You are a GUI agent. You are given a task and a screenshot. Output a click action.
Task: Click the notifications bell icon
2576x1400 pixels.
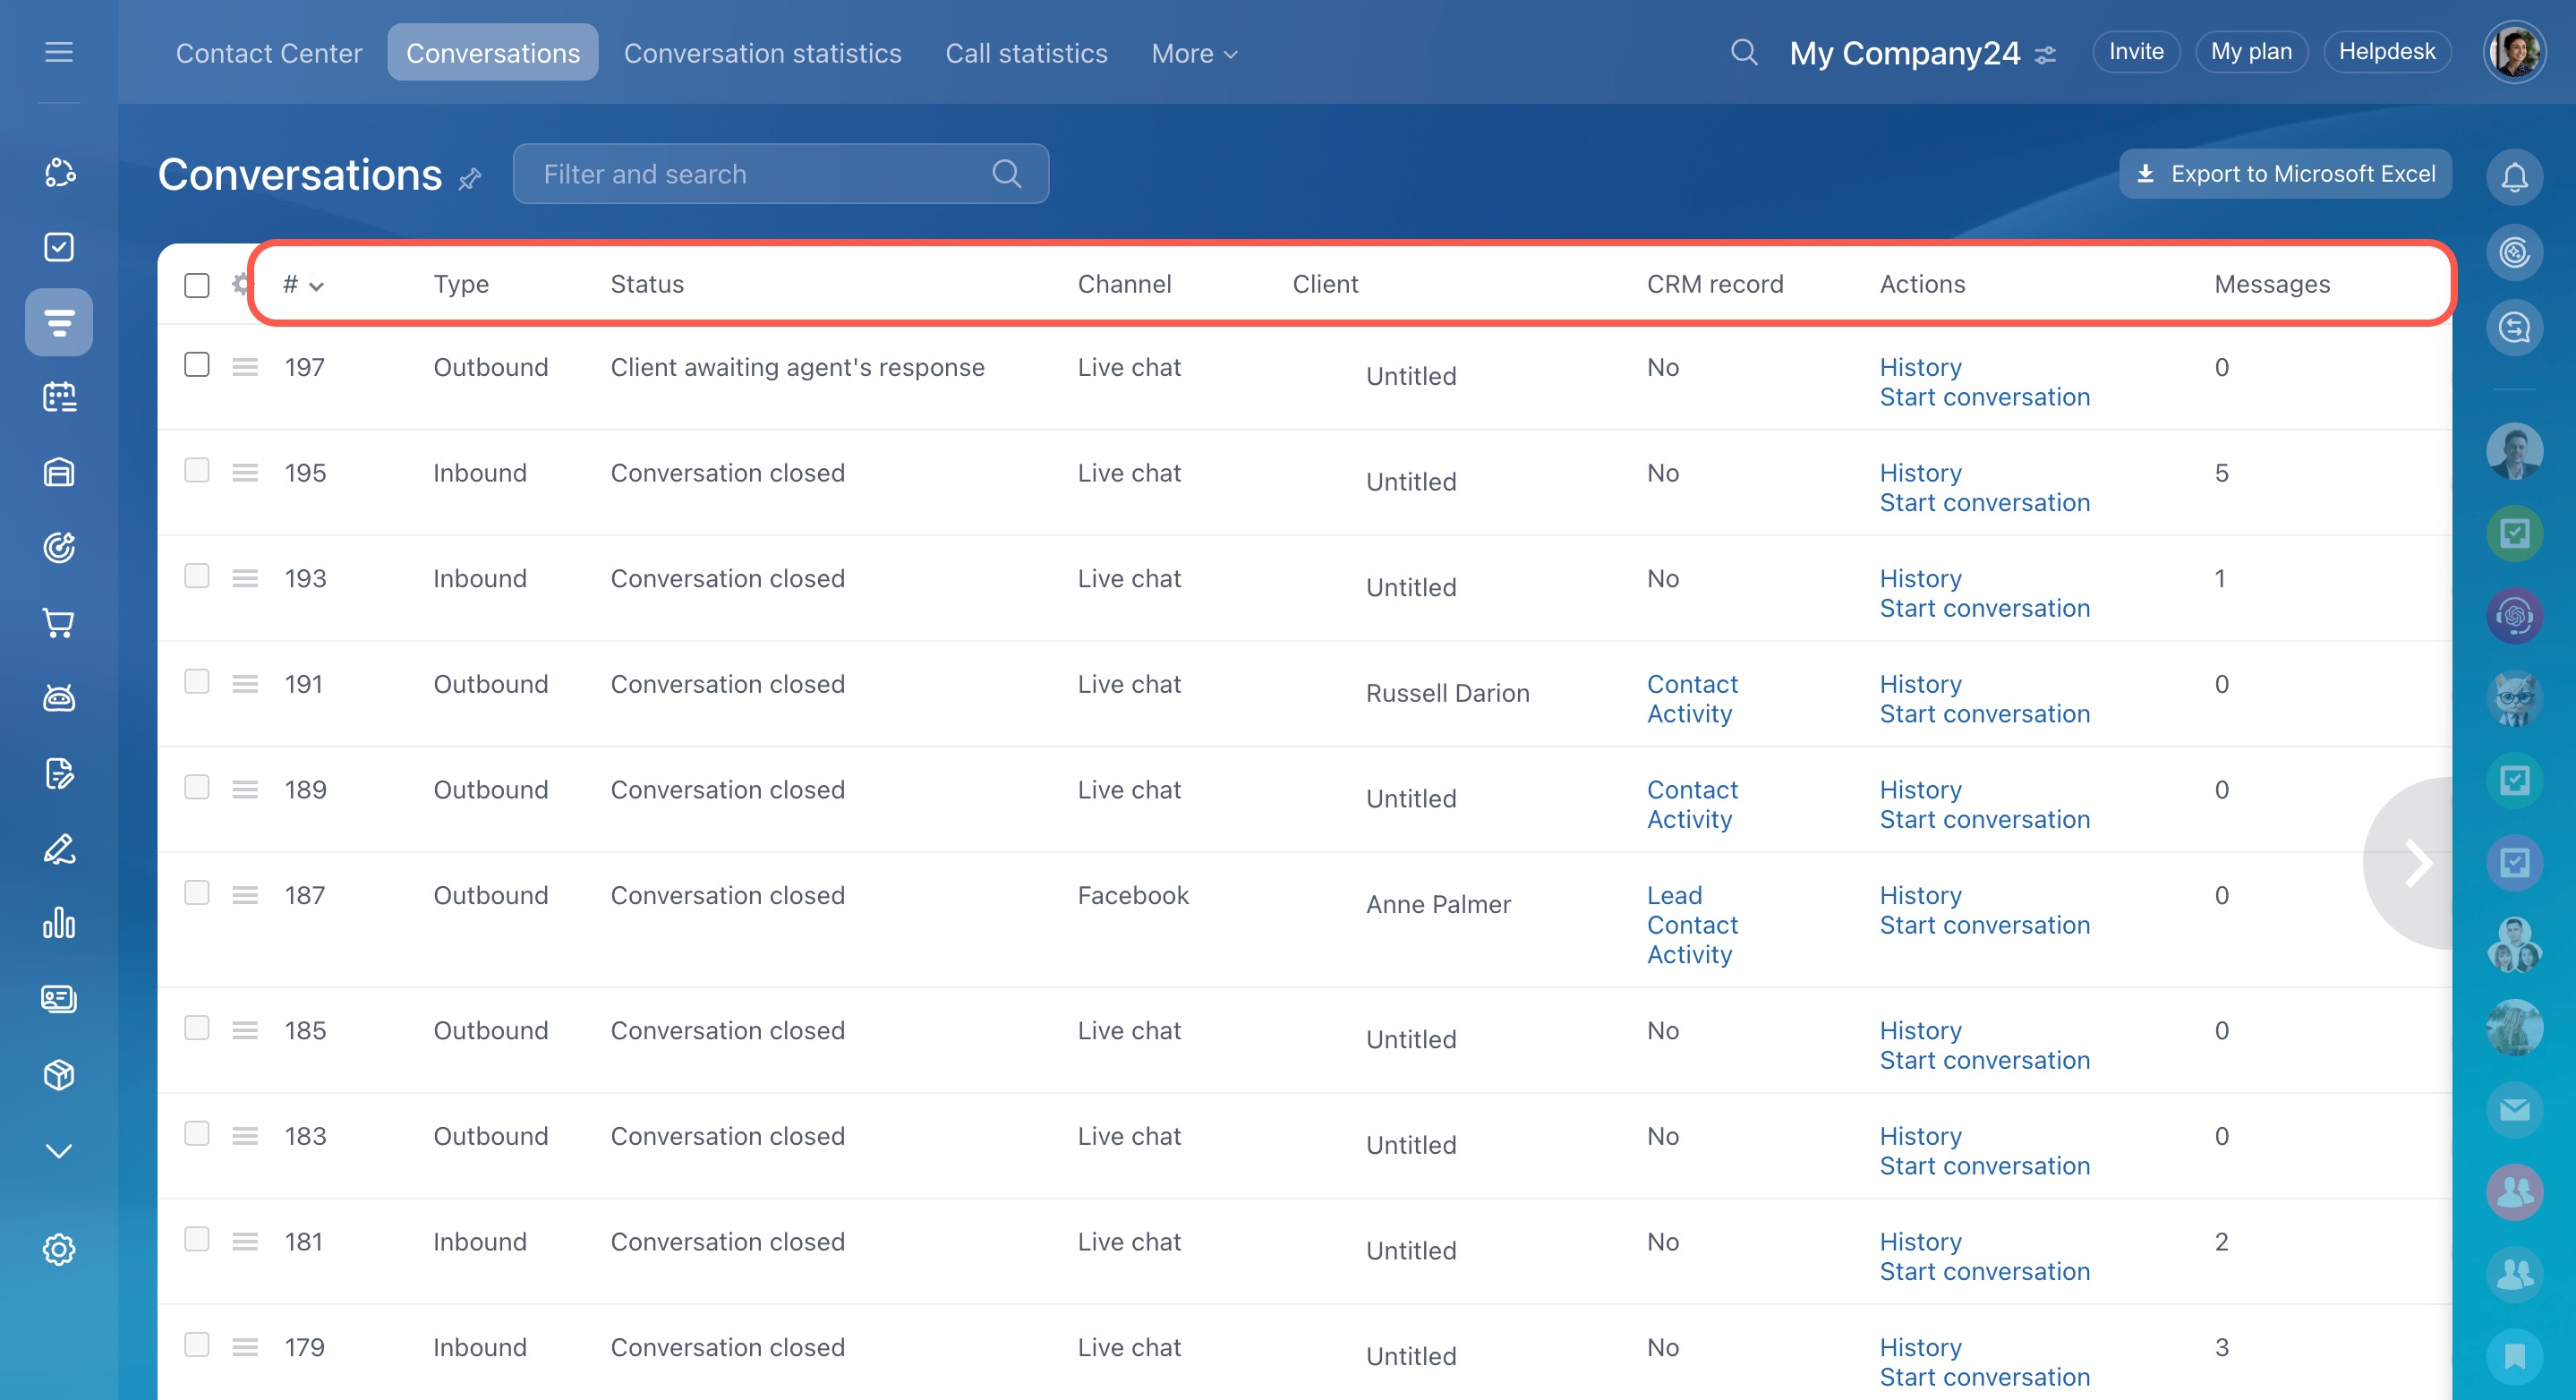click(2514, 177)
